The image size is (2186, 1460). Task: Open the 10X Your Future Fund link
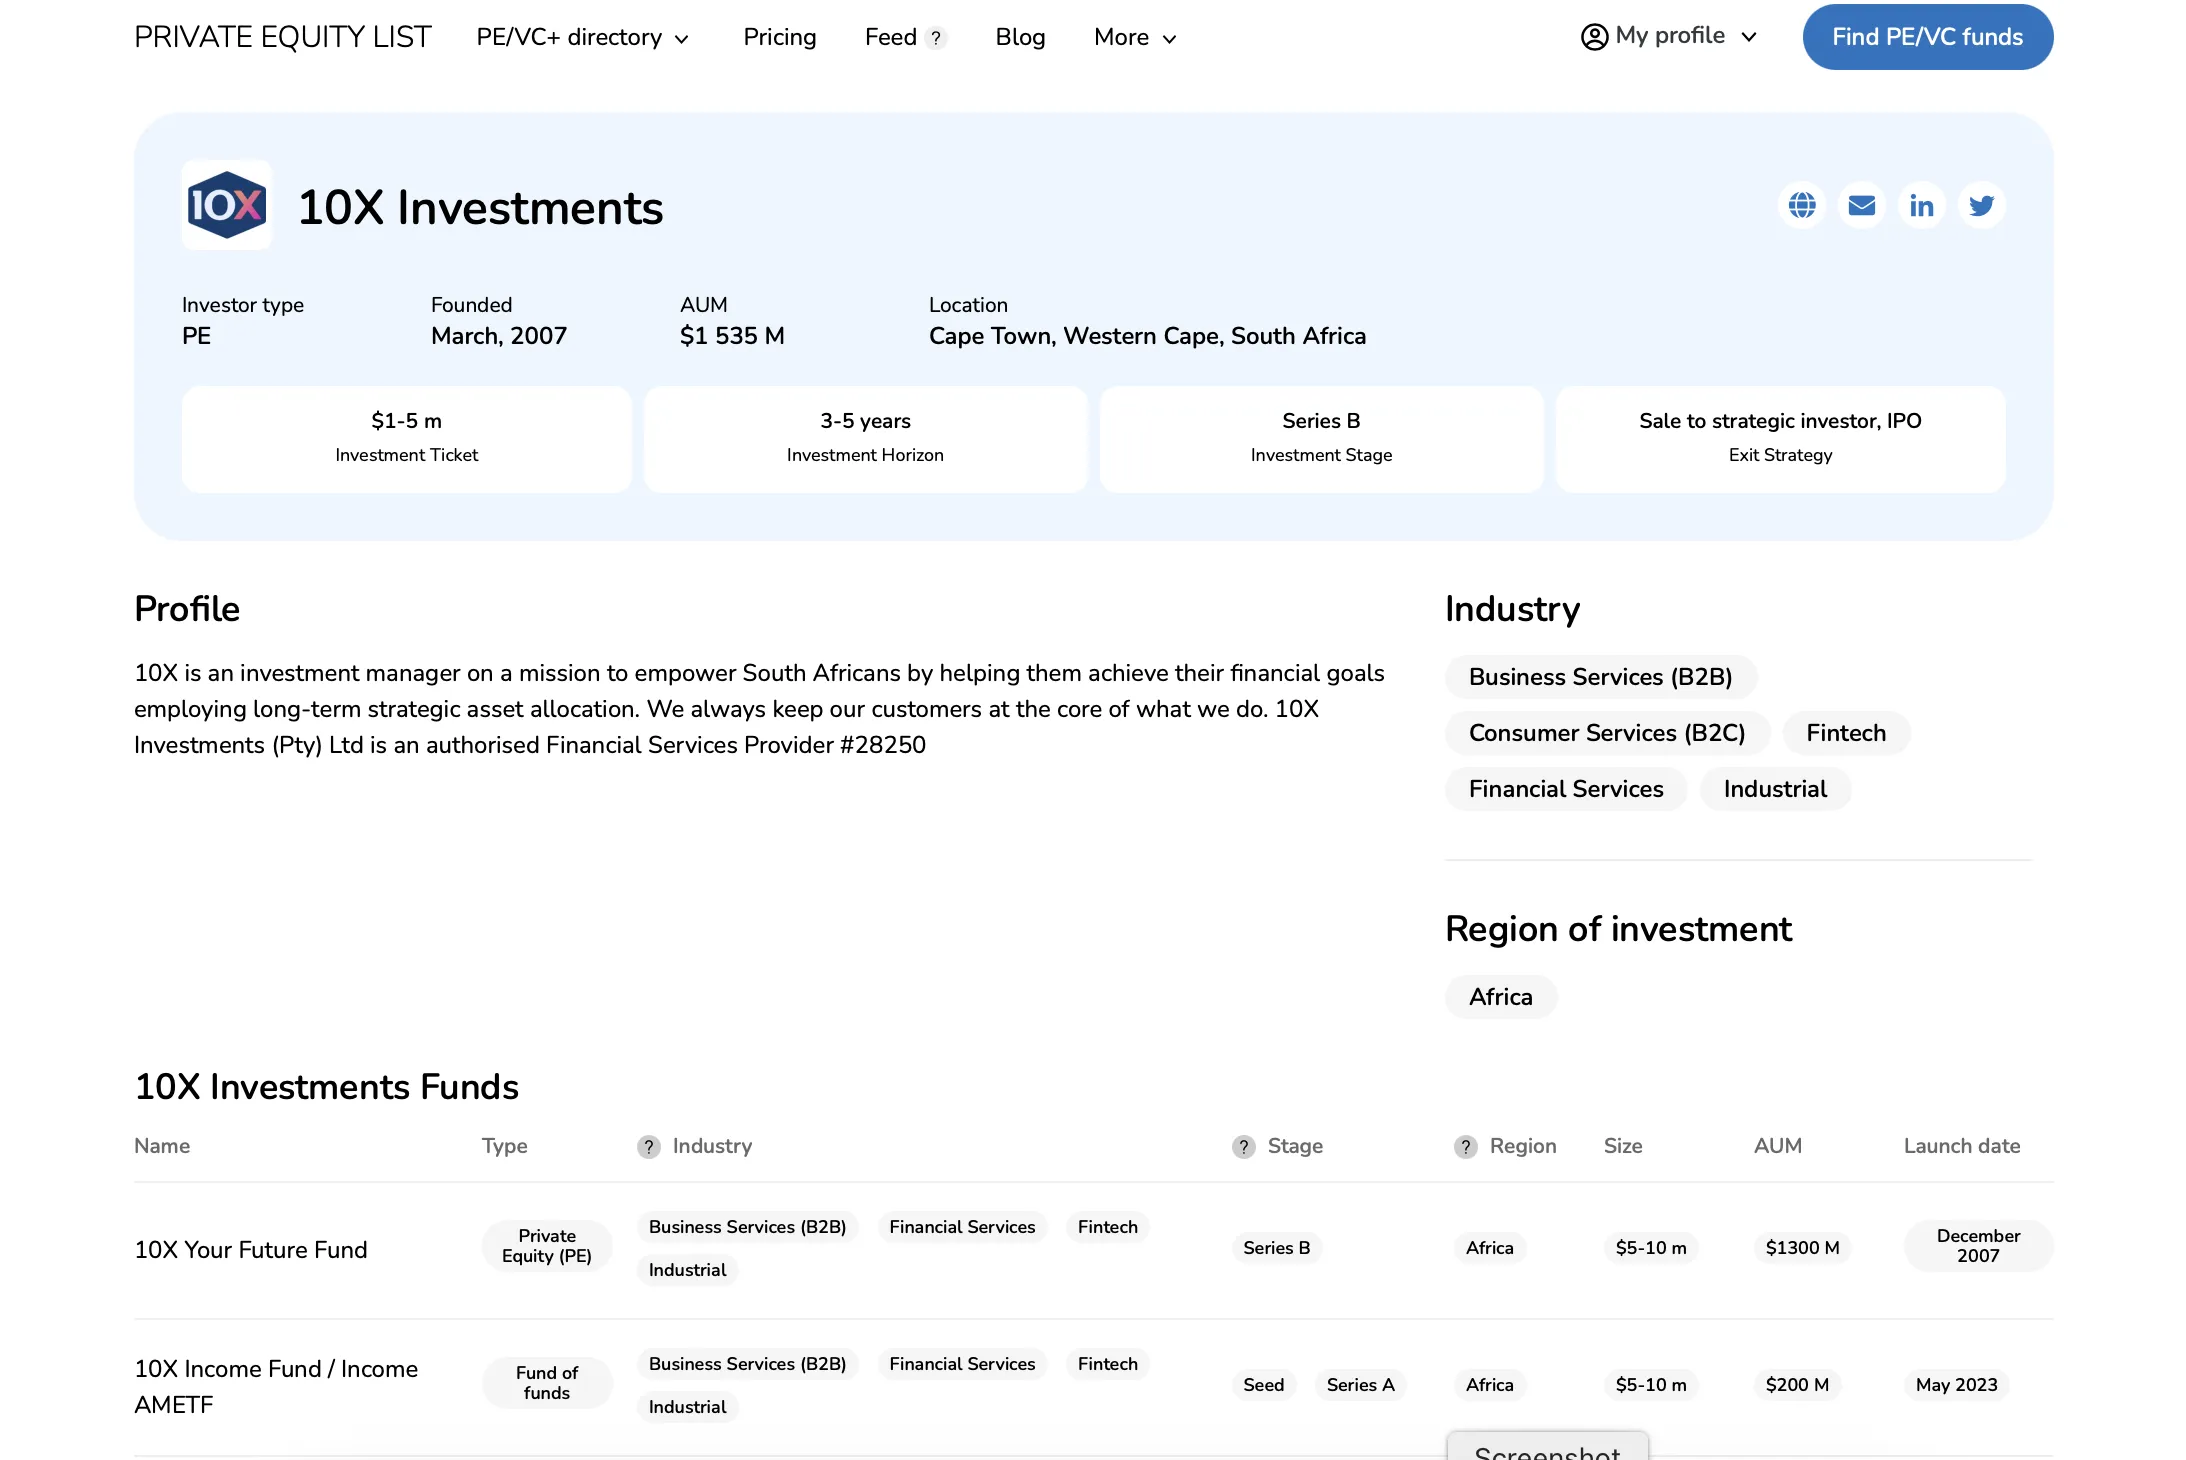point(251,1250)
